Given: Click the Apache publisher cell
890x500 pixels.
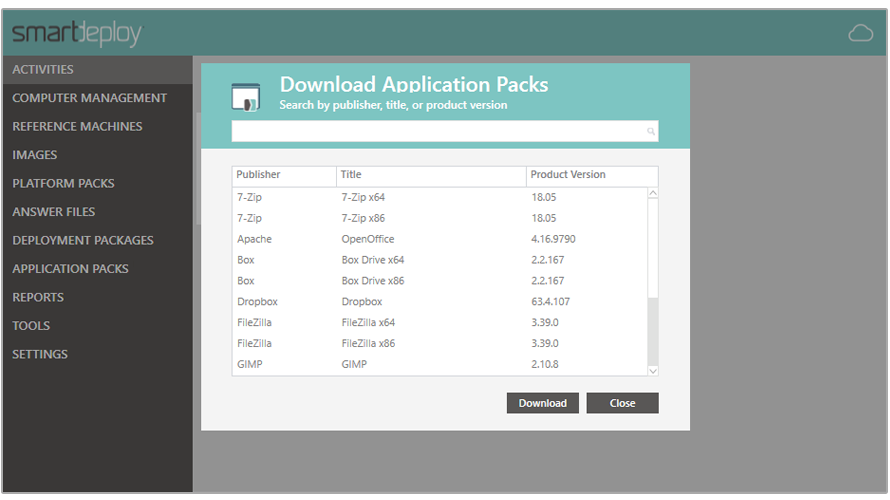Looking at the screenshot, I should coord(254,239).
